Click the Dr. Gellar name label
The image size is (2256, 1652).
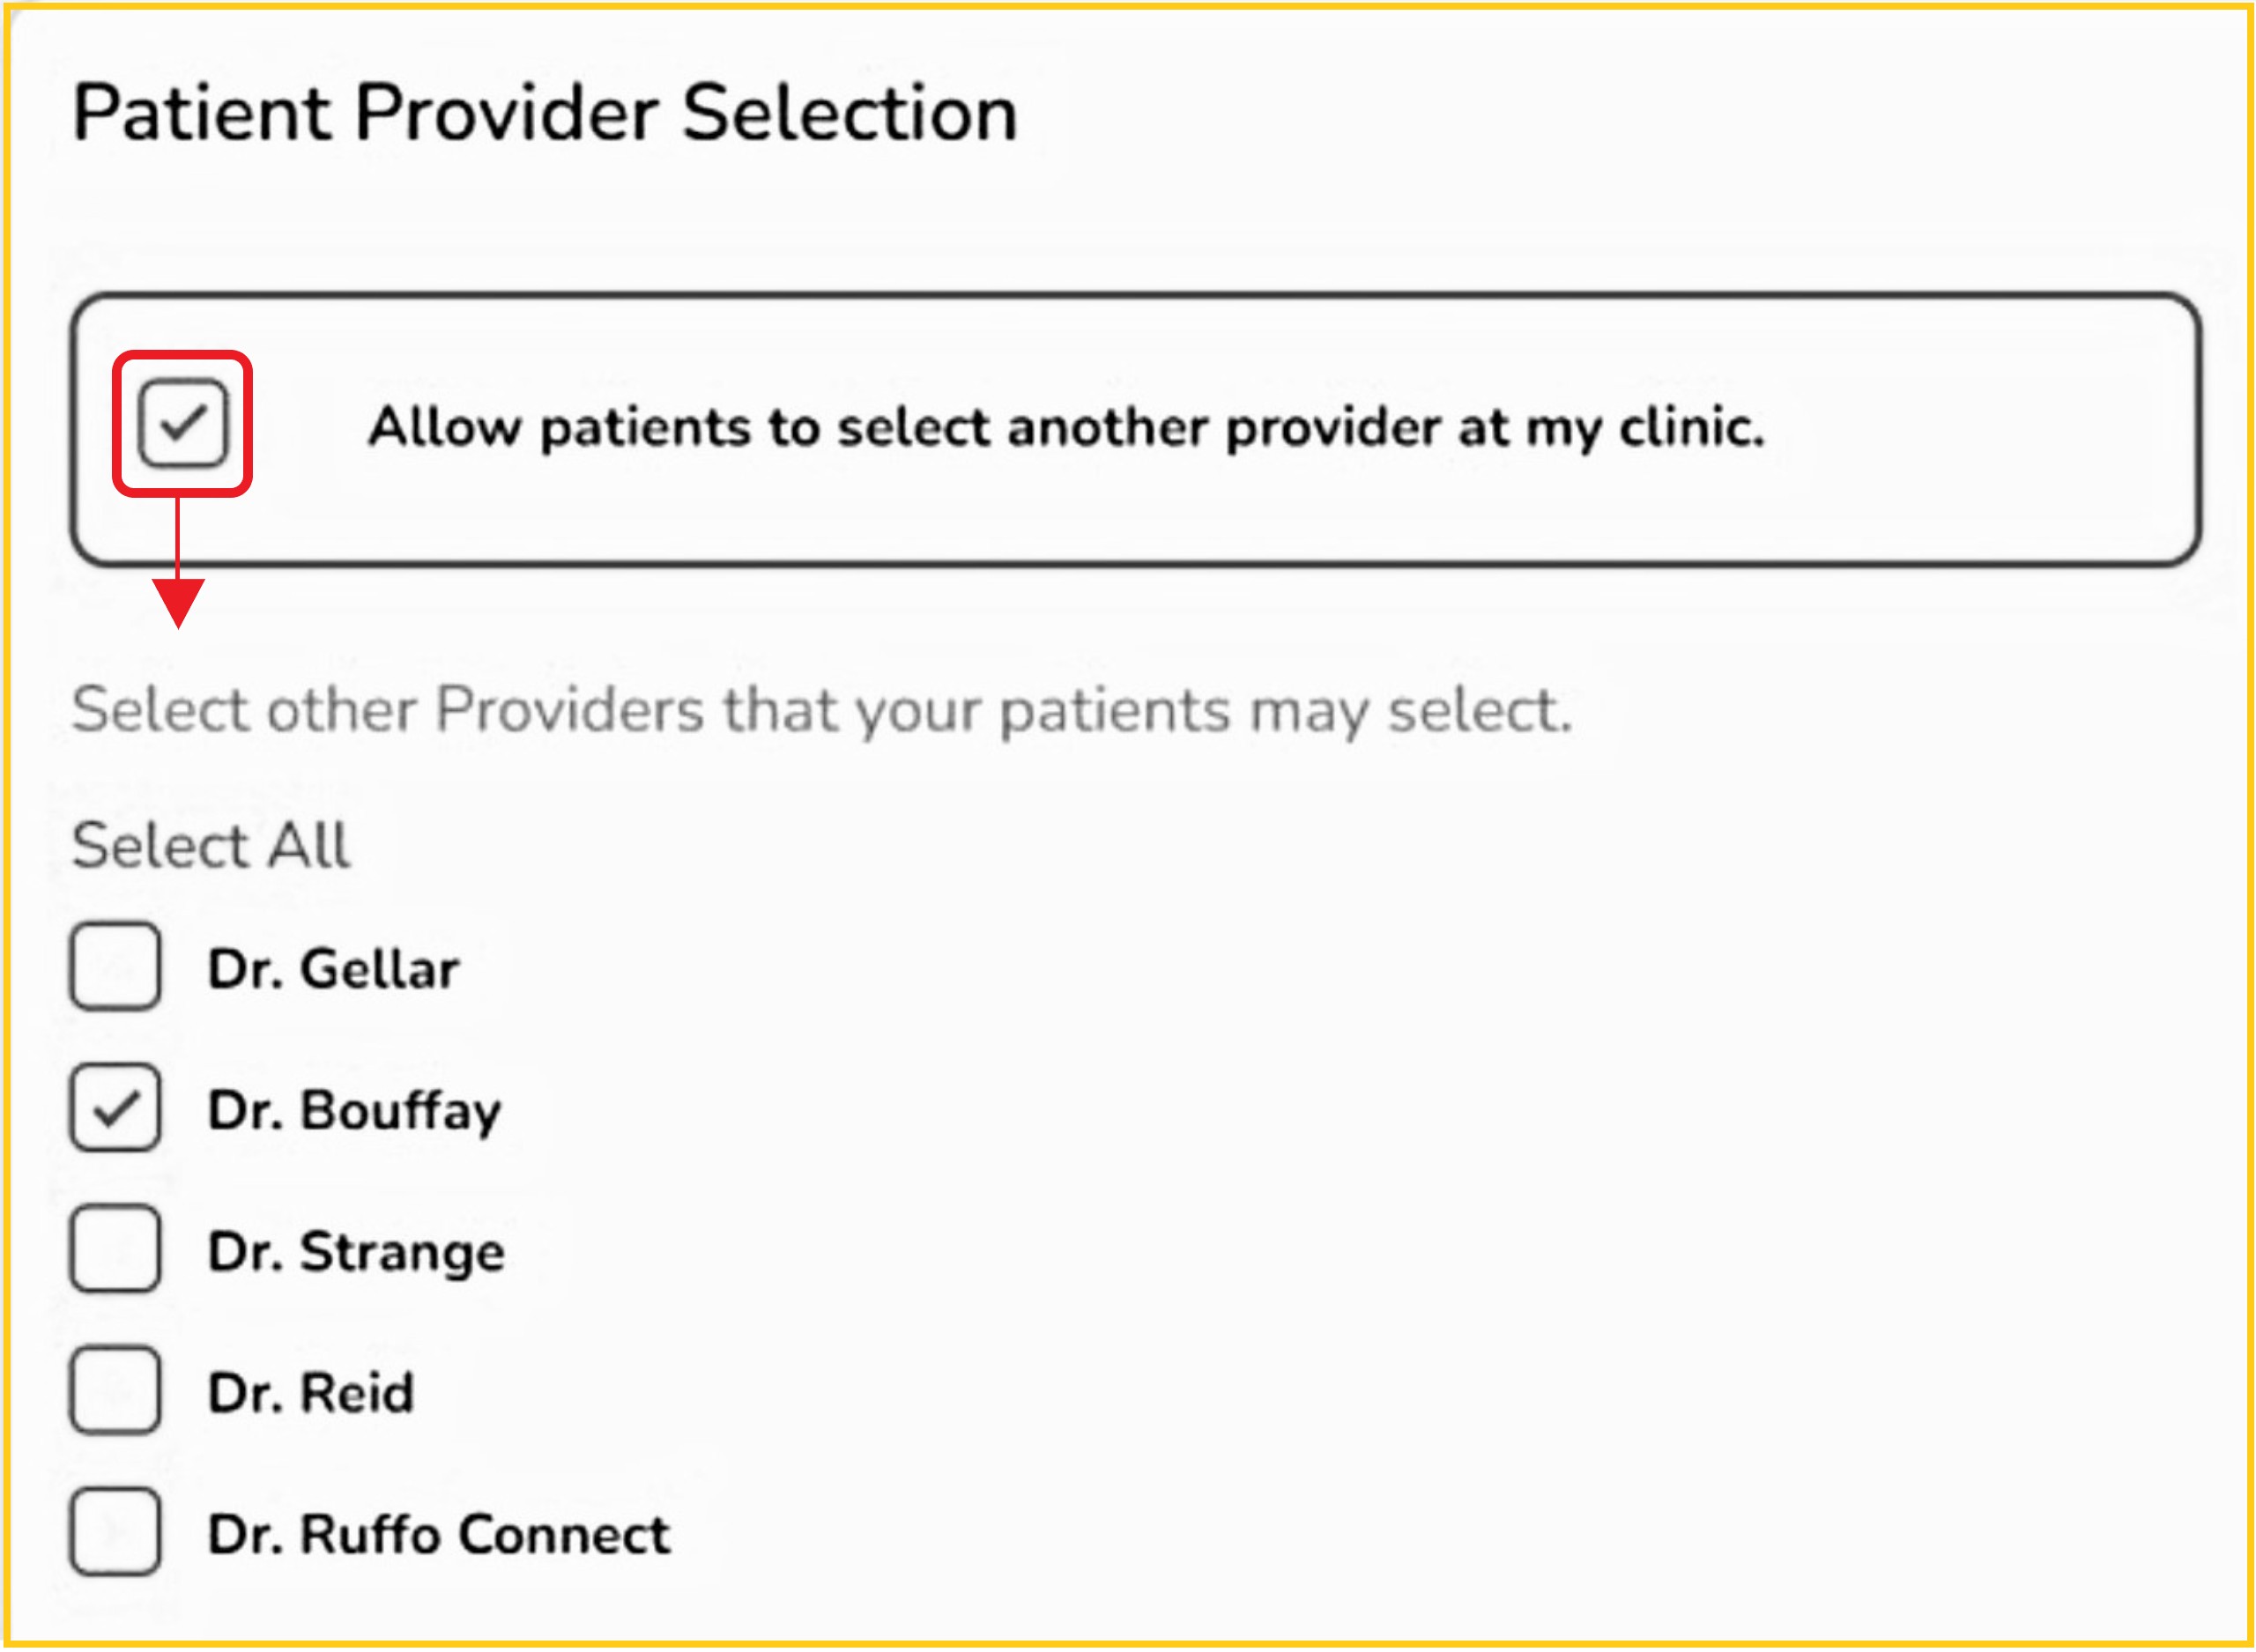coord(333,969)
